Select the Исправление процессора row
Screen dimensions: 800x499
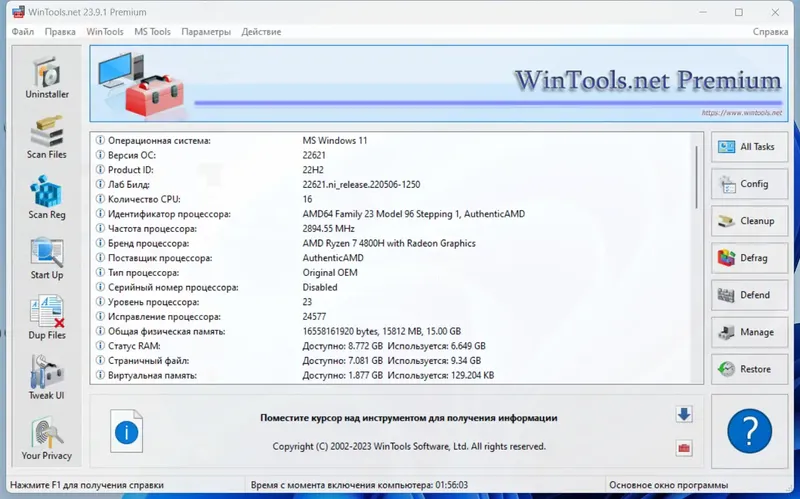(x=392, y=317)
